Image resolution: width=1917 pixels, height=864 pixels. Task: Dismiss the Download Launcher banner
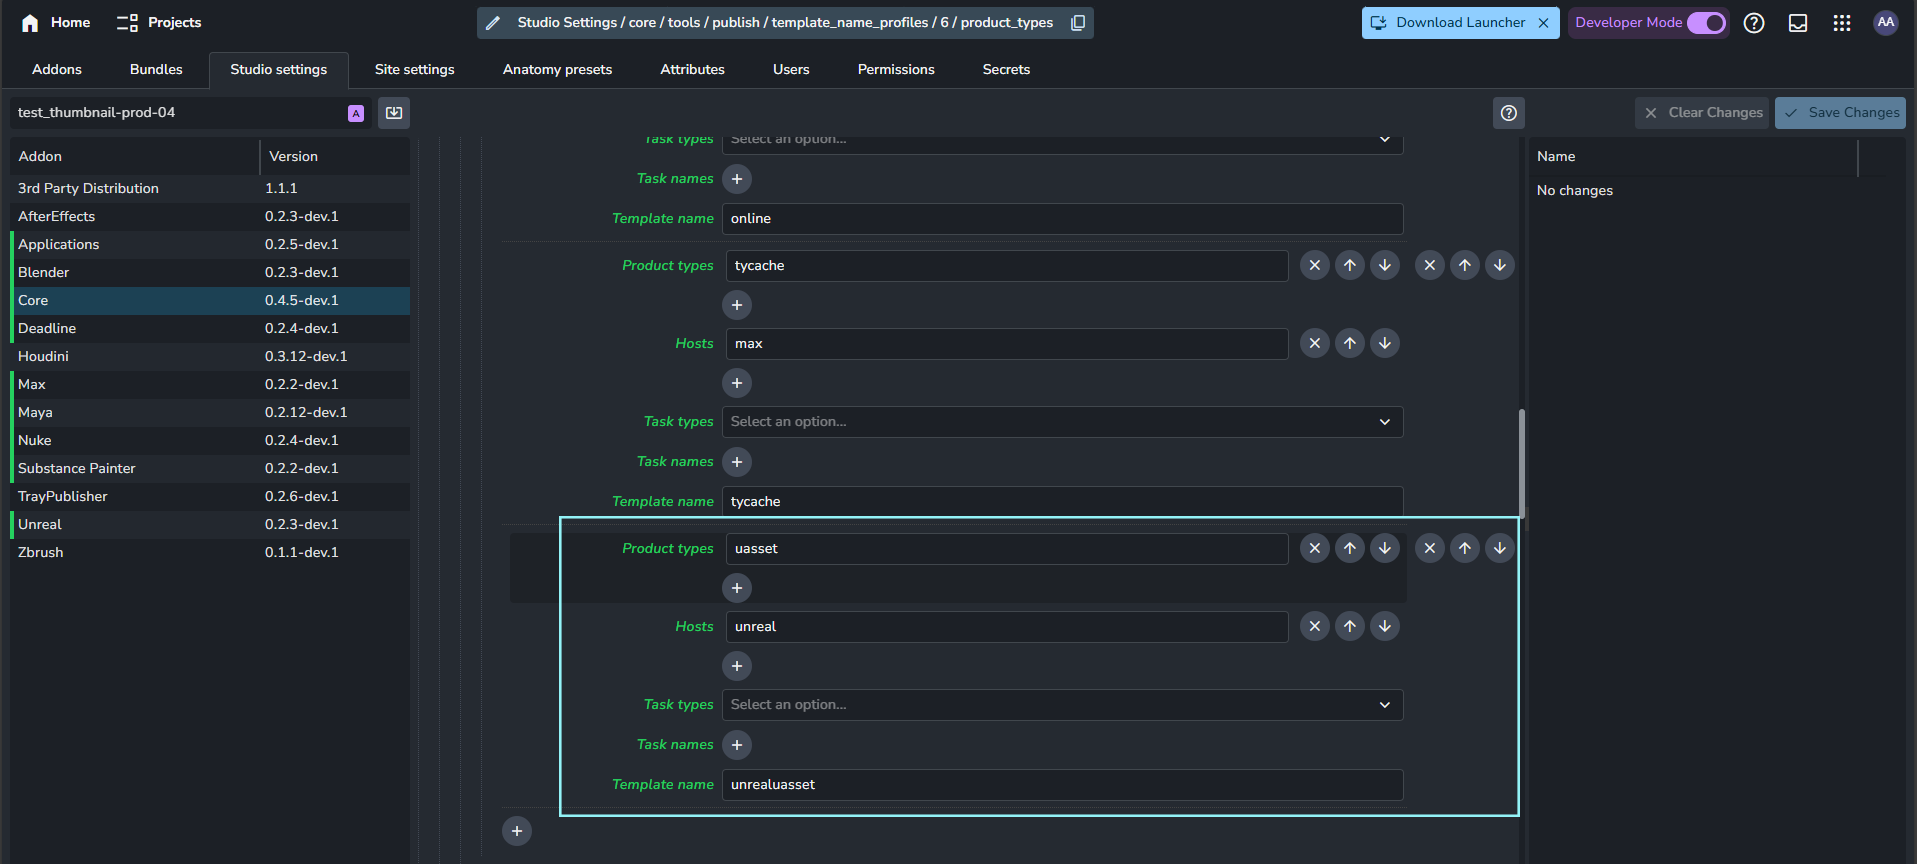coord(1544,23)
